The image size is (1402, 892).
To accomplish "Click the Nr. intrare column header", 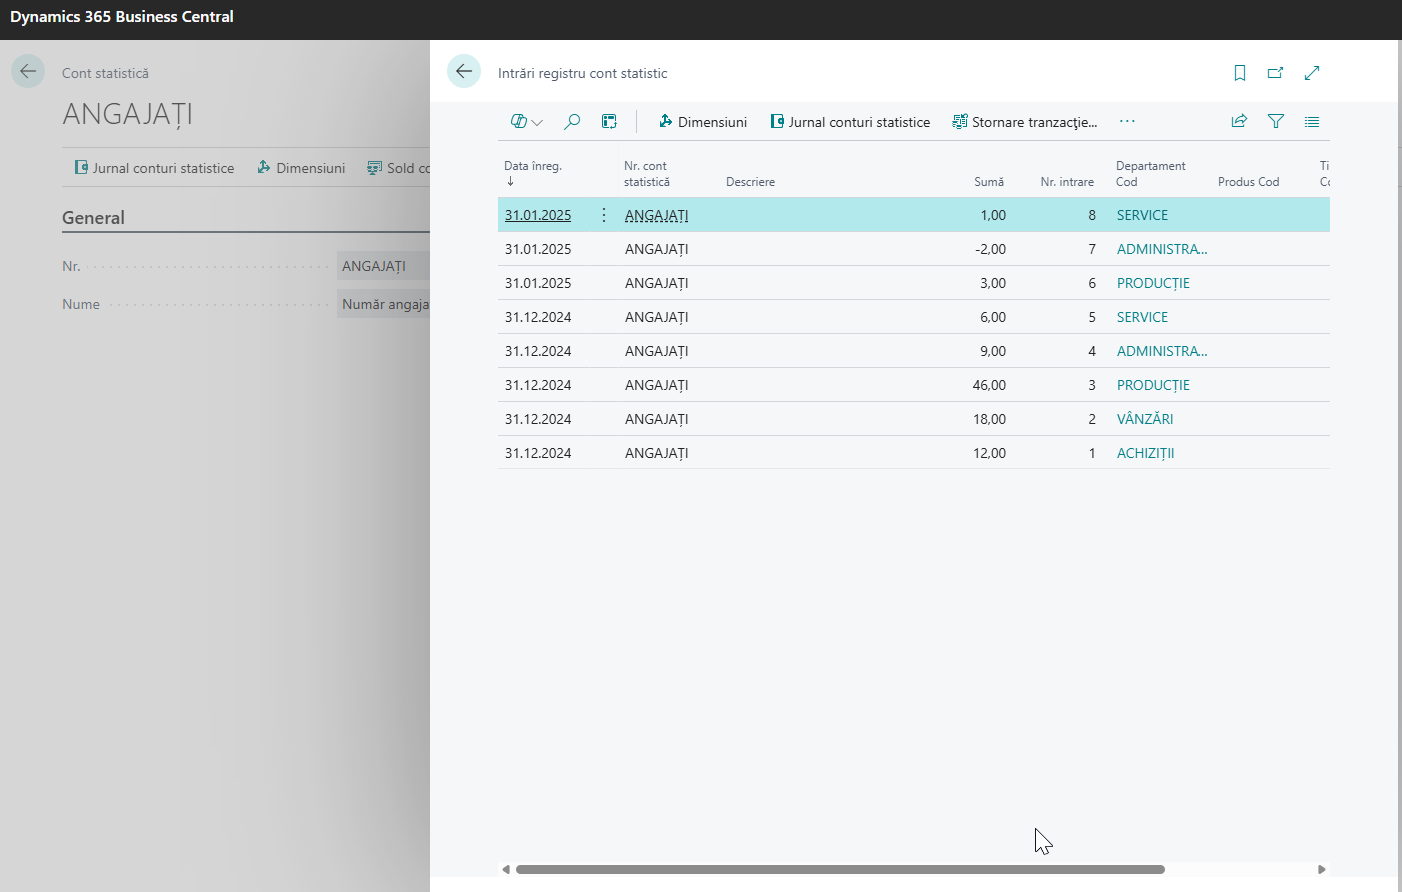I will 1067,182.
